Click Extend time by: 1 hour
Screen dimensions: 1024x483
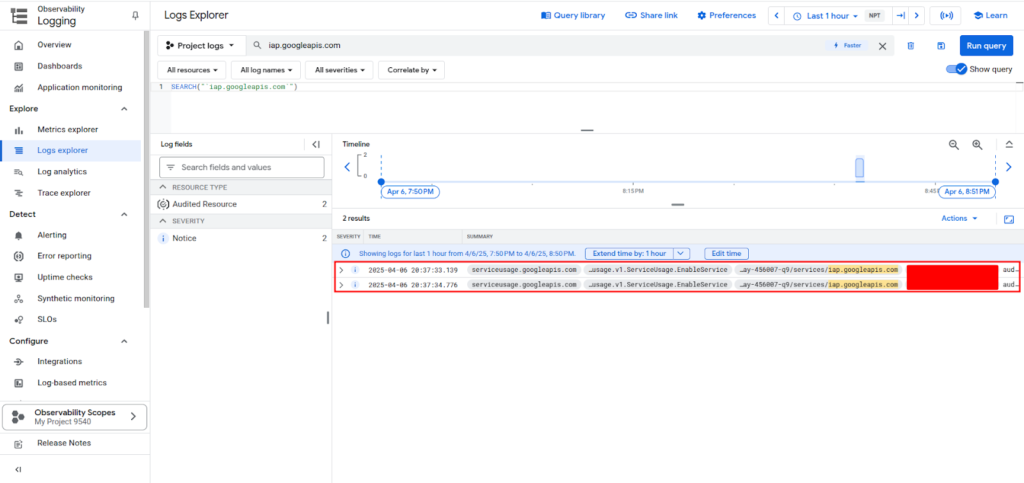click(x=630, y=253)
